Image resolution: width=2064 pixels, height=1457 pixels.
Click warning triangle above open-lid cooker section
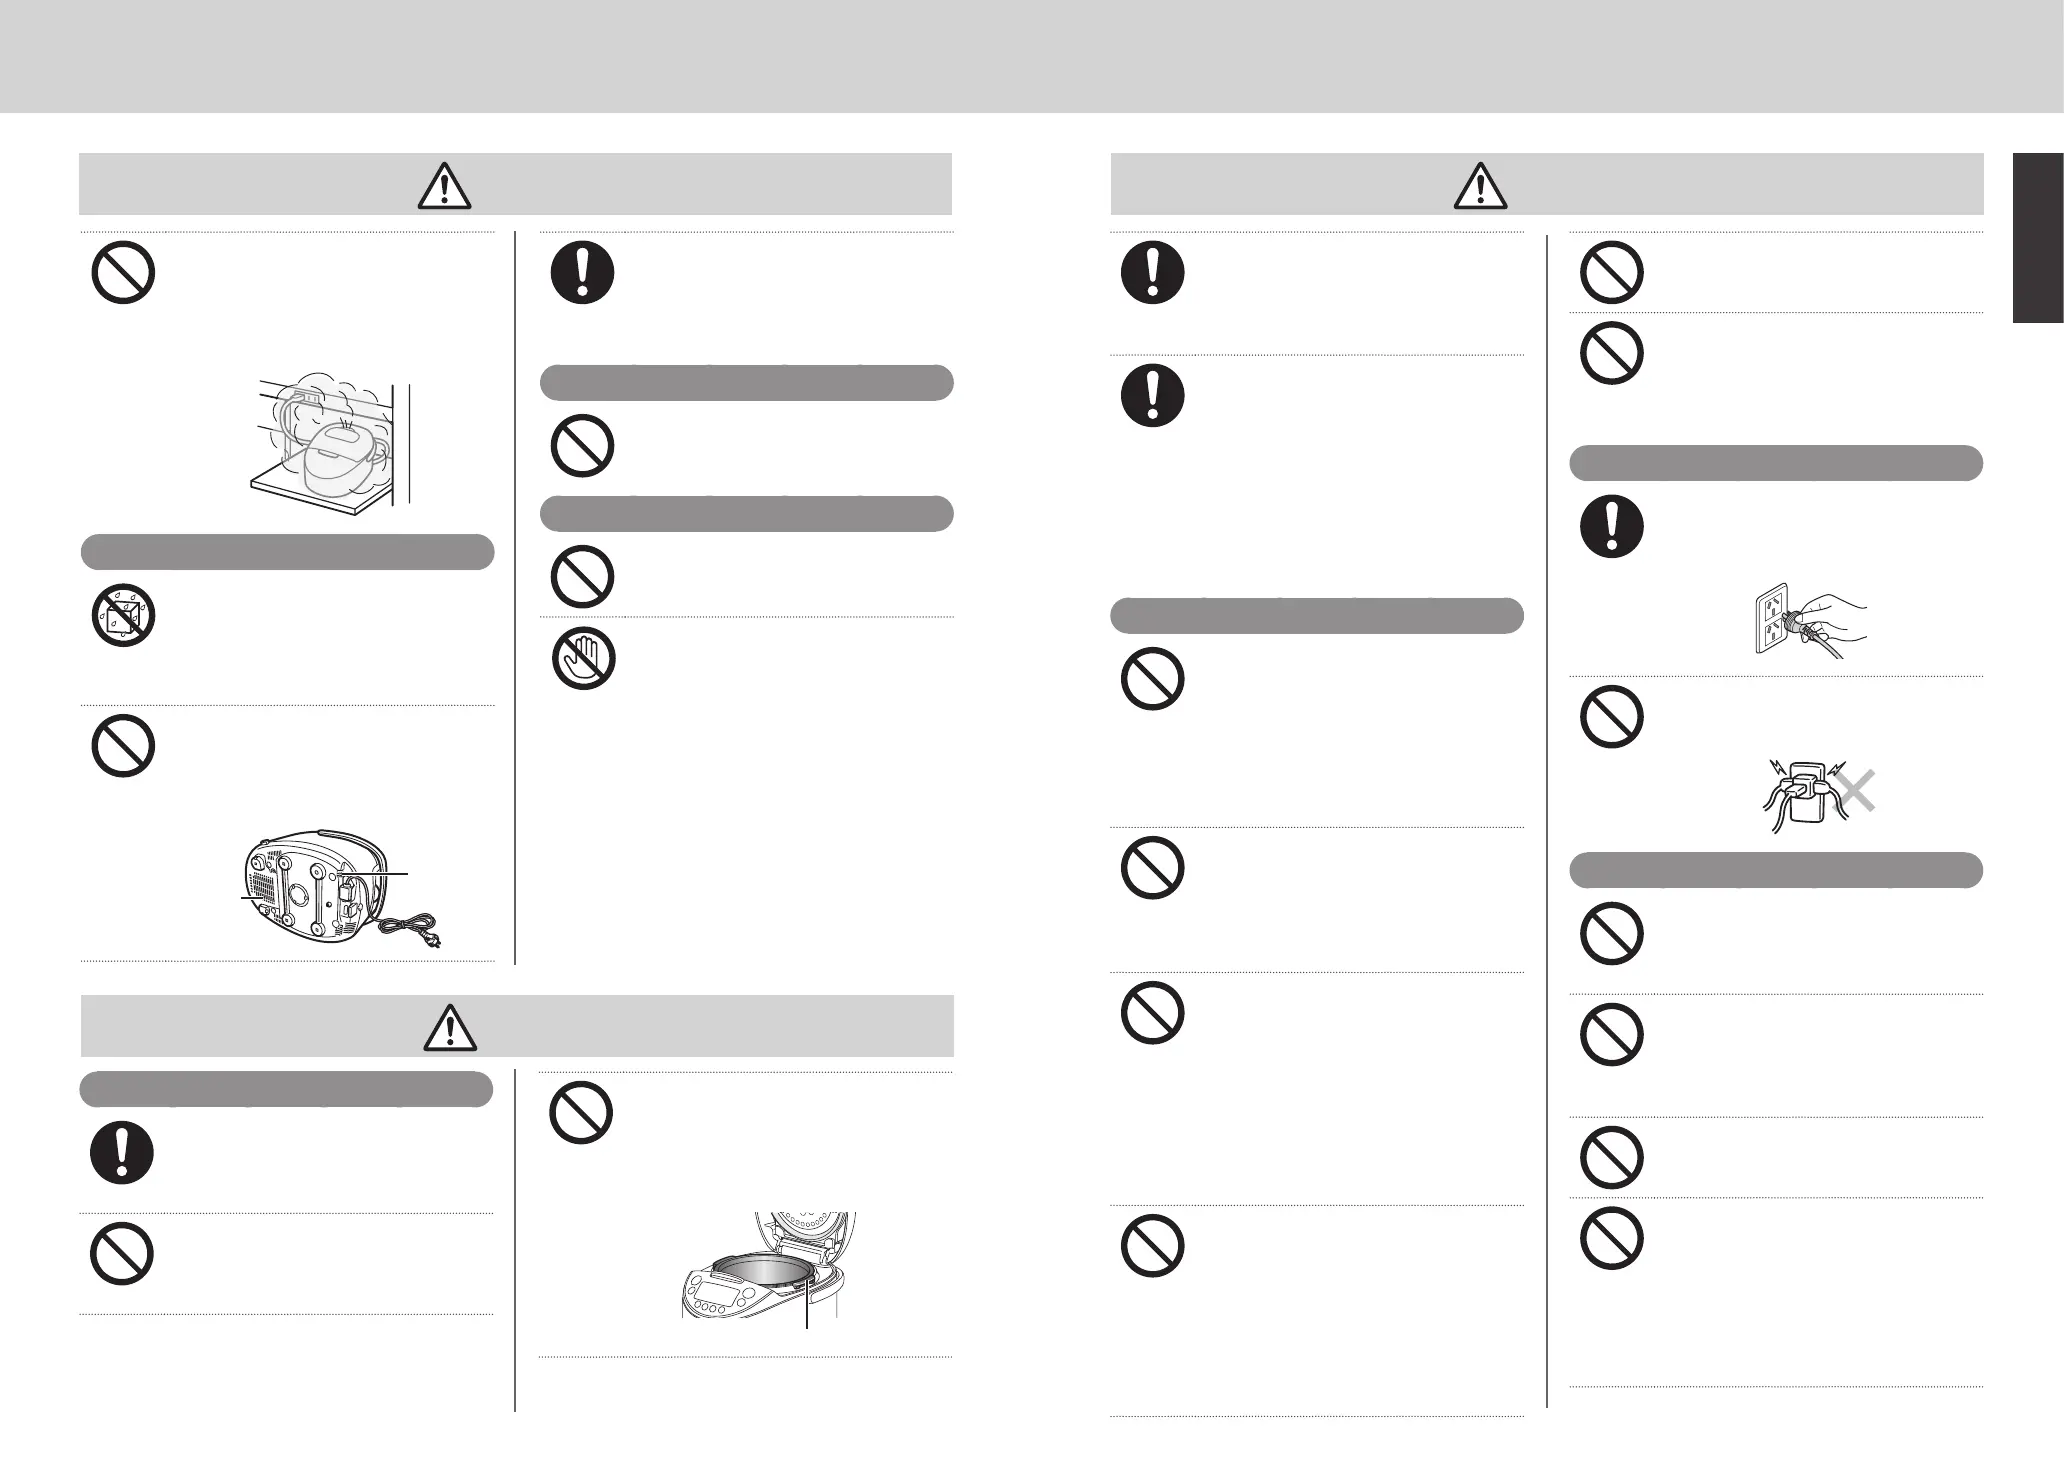click(451, 1026)
